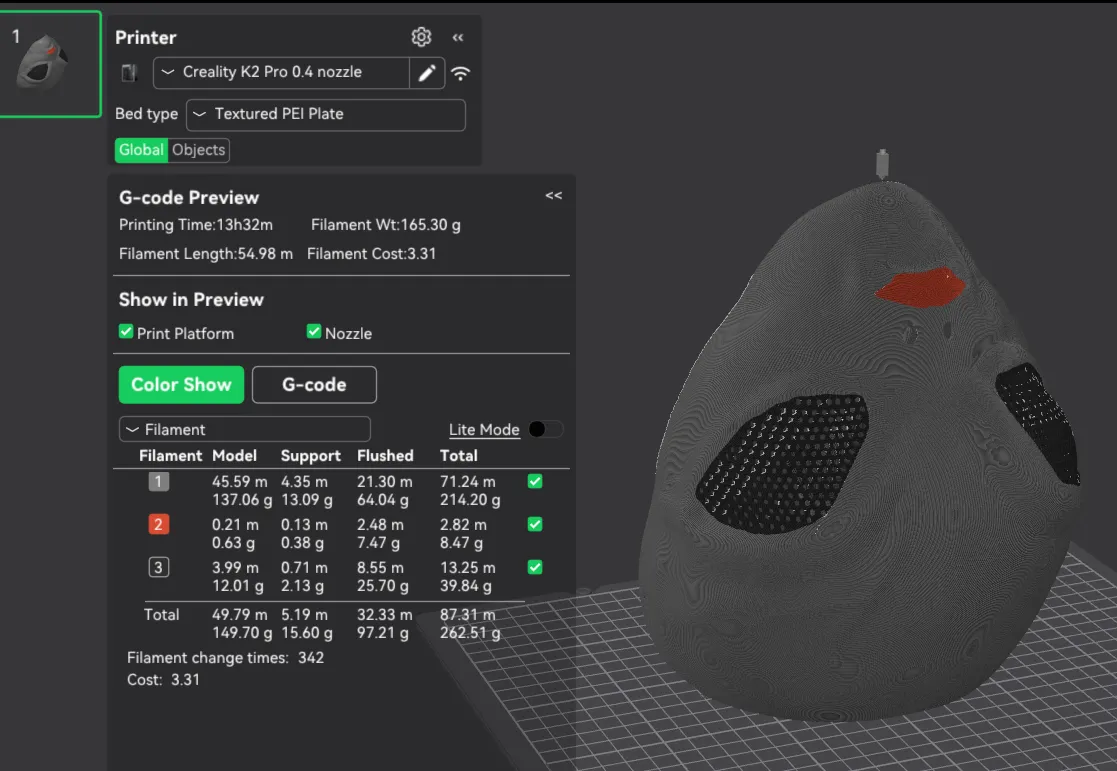Collapse the G-code Preview panel
The width and height of the screenshot is (1117, 771).
[x=554, y=195]
